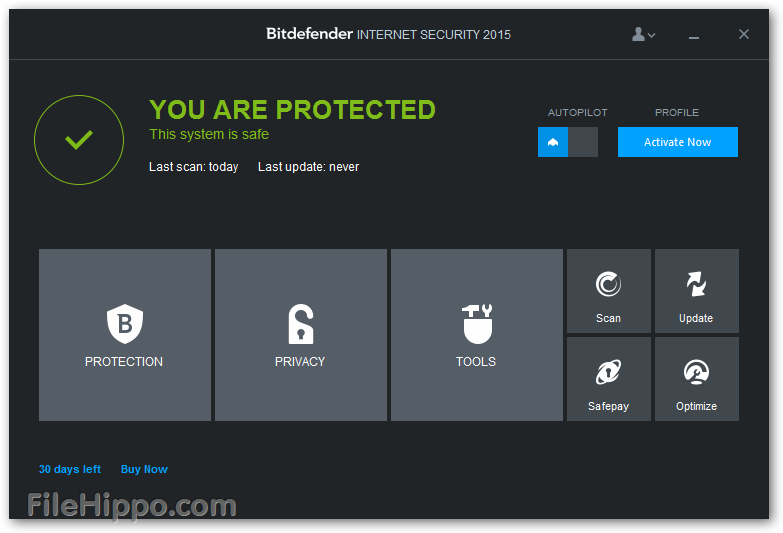Image resolution: width=783 pixels, height=533 pixels.
Task: Click the Optimize gauge icon
Action: tap(696, 372)
